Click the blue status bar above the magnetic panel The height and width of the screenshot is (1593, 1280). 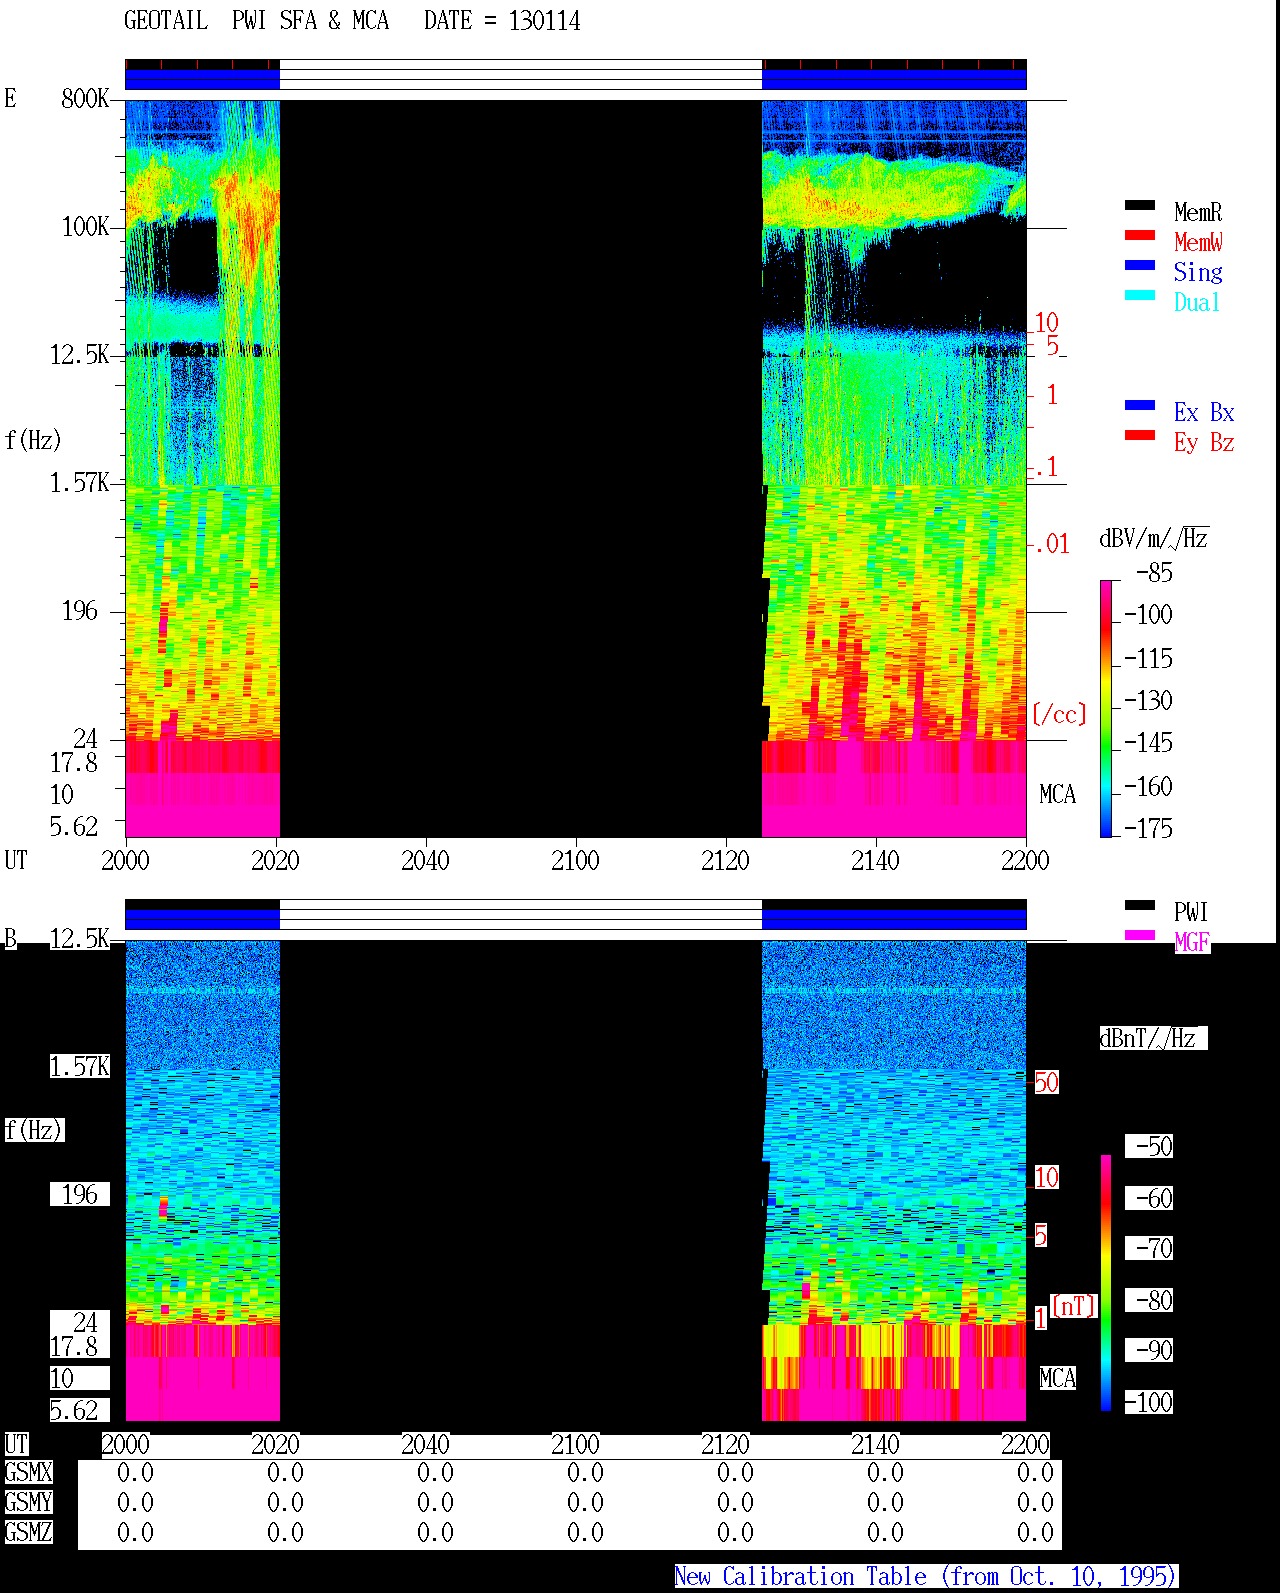[575, 914]
